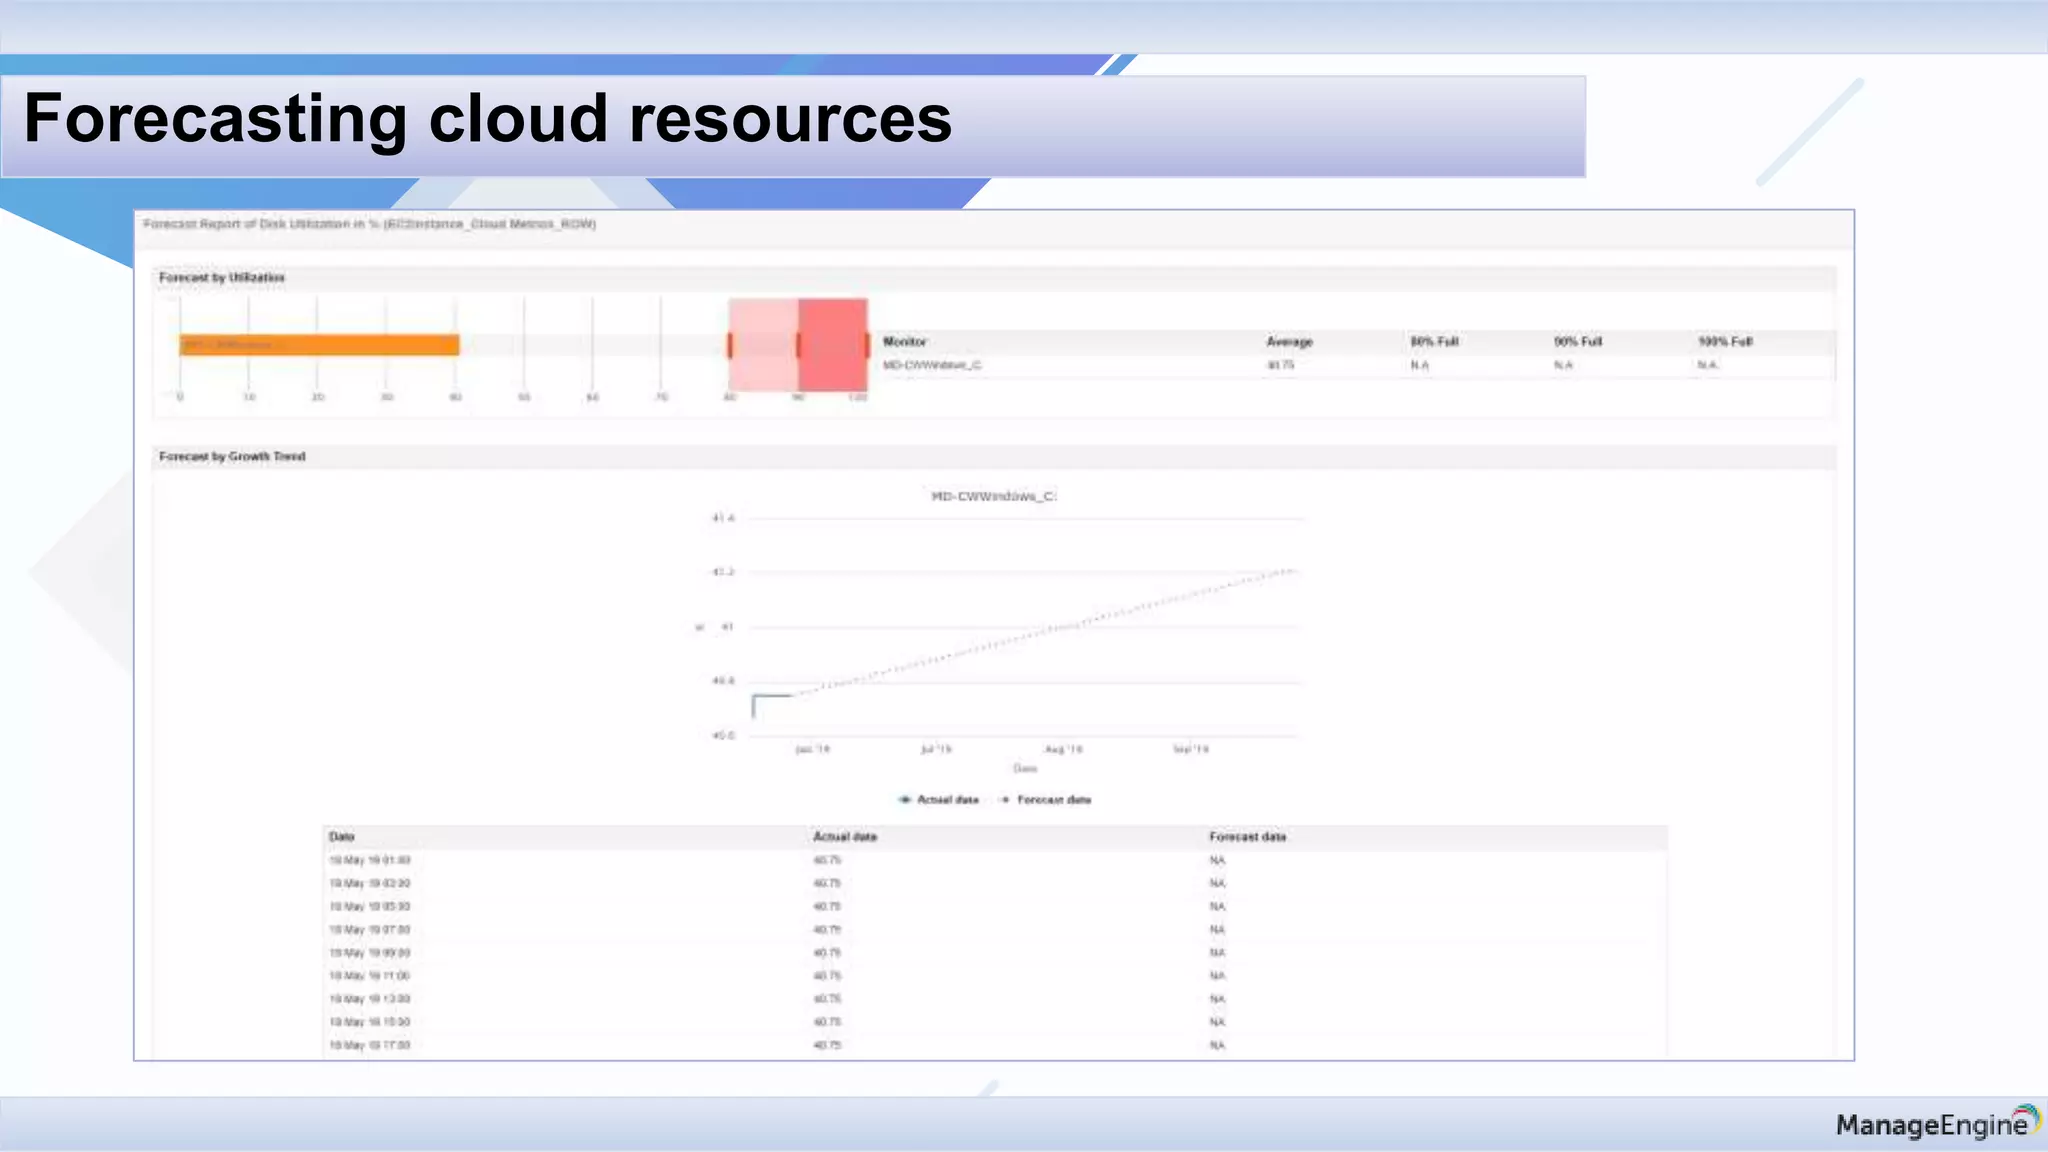
Task: Click the 80% Full column header
Action: [x=1434, y=342]
